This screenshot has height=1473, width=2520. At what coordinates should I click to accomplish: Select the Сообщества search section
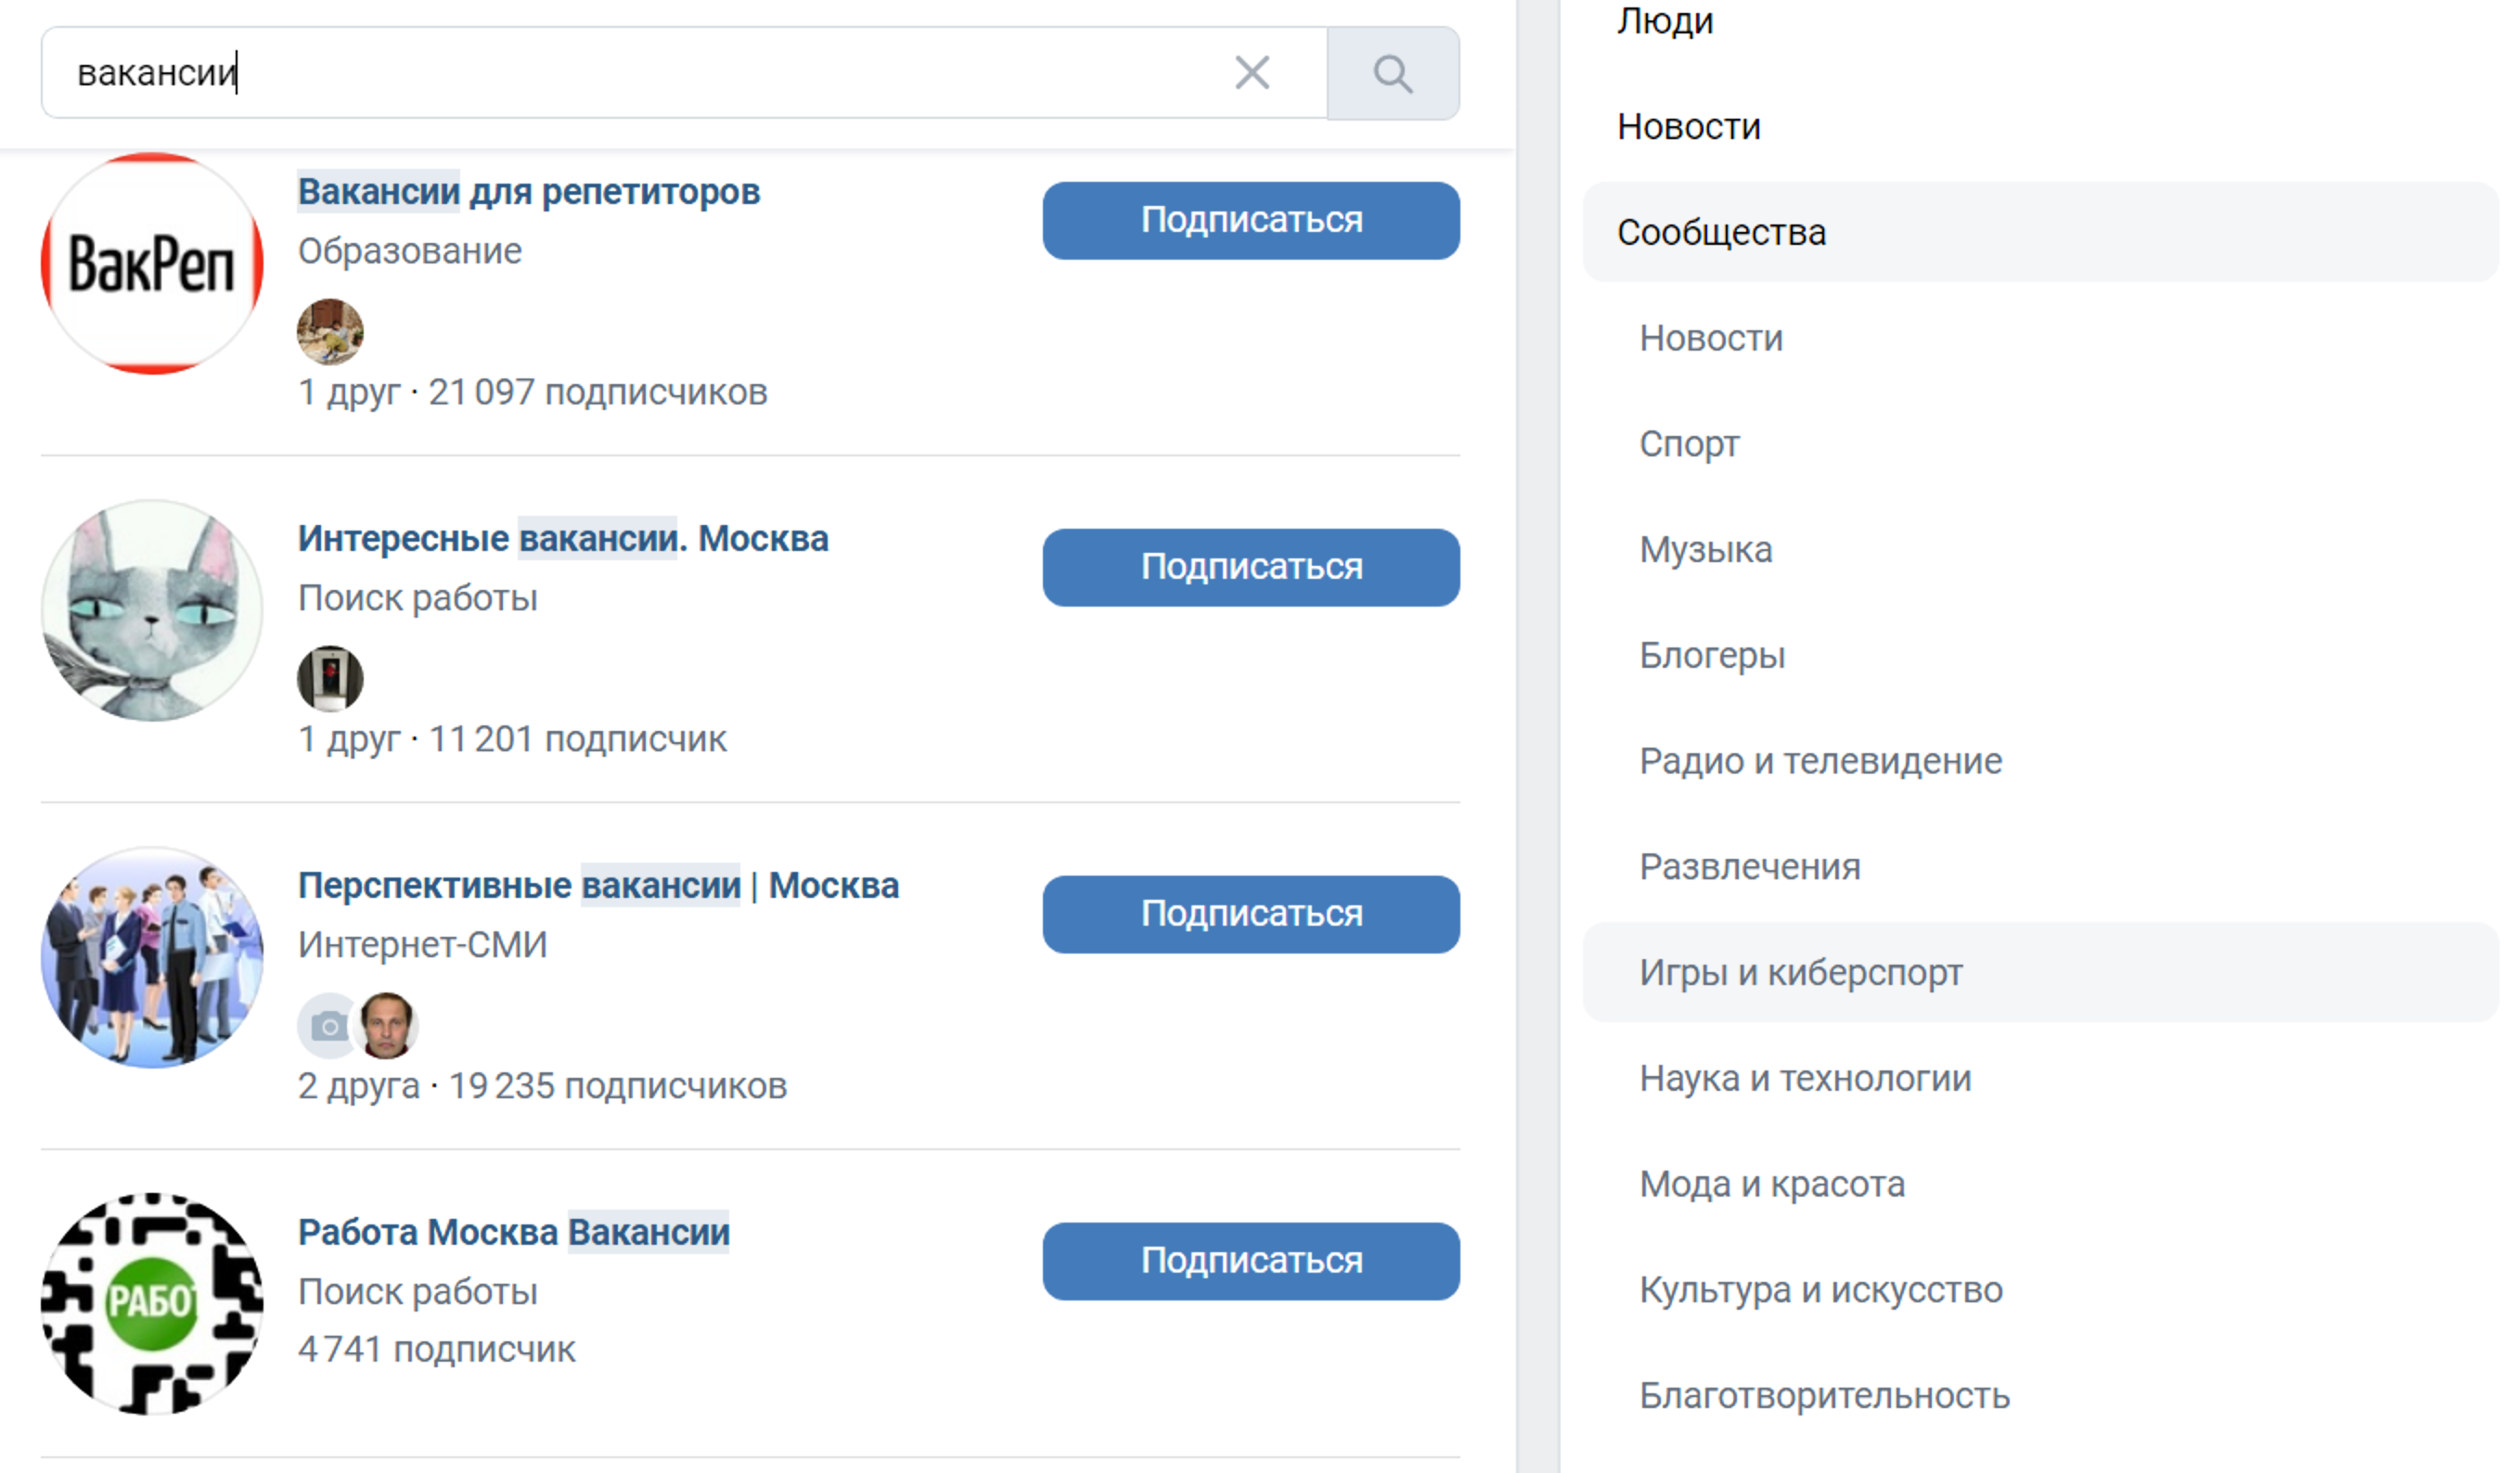coord(2040,232)
